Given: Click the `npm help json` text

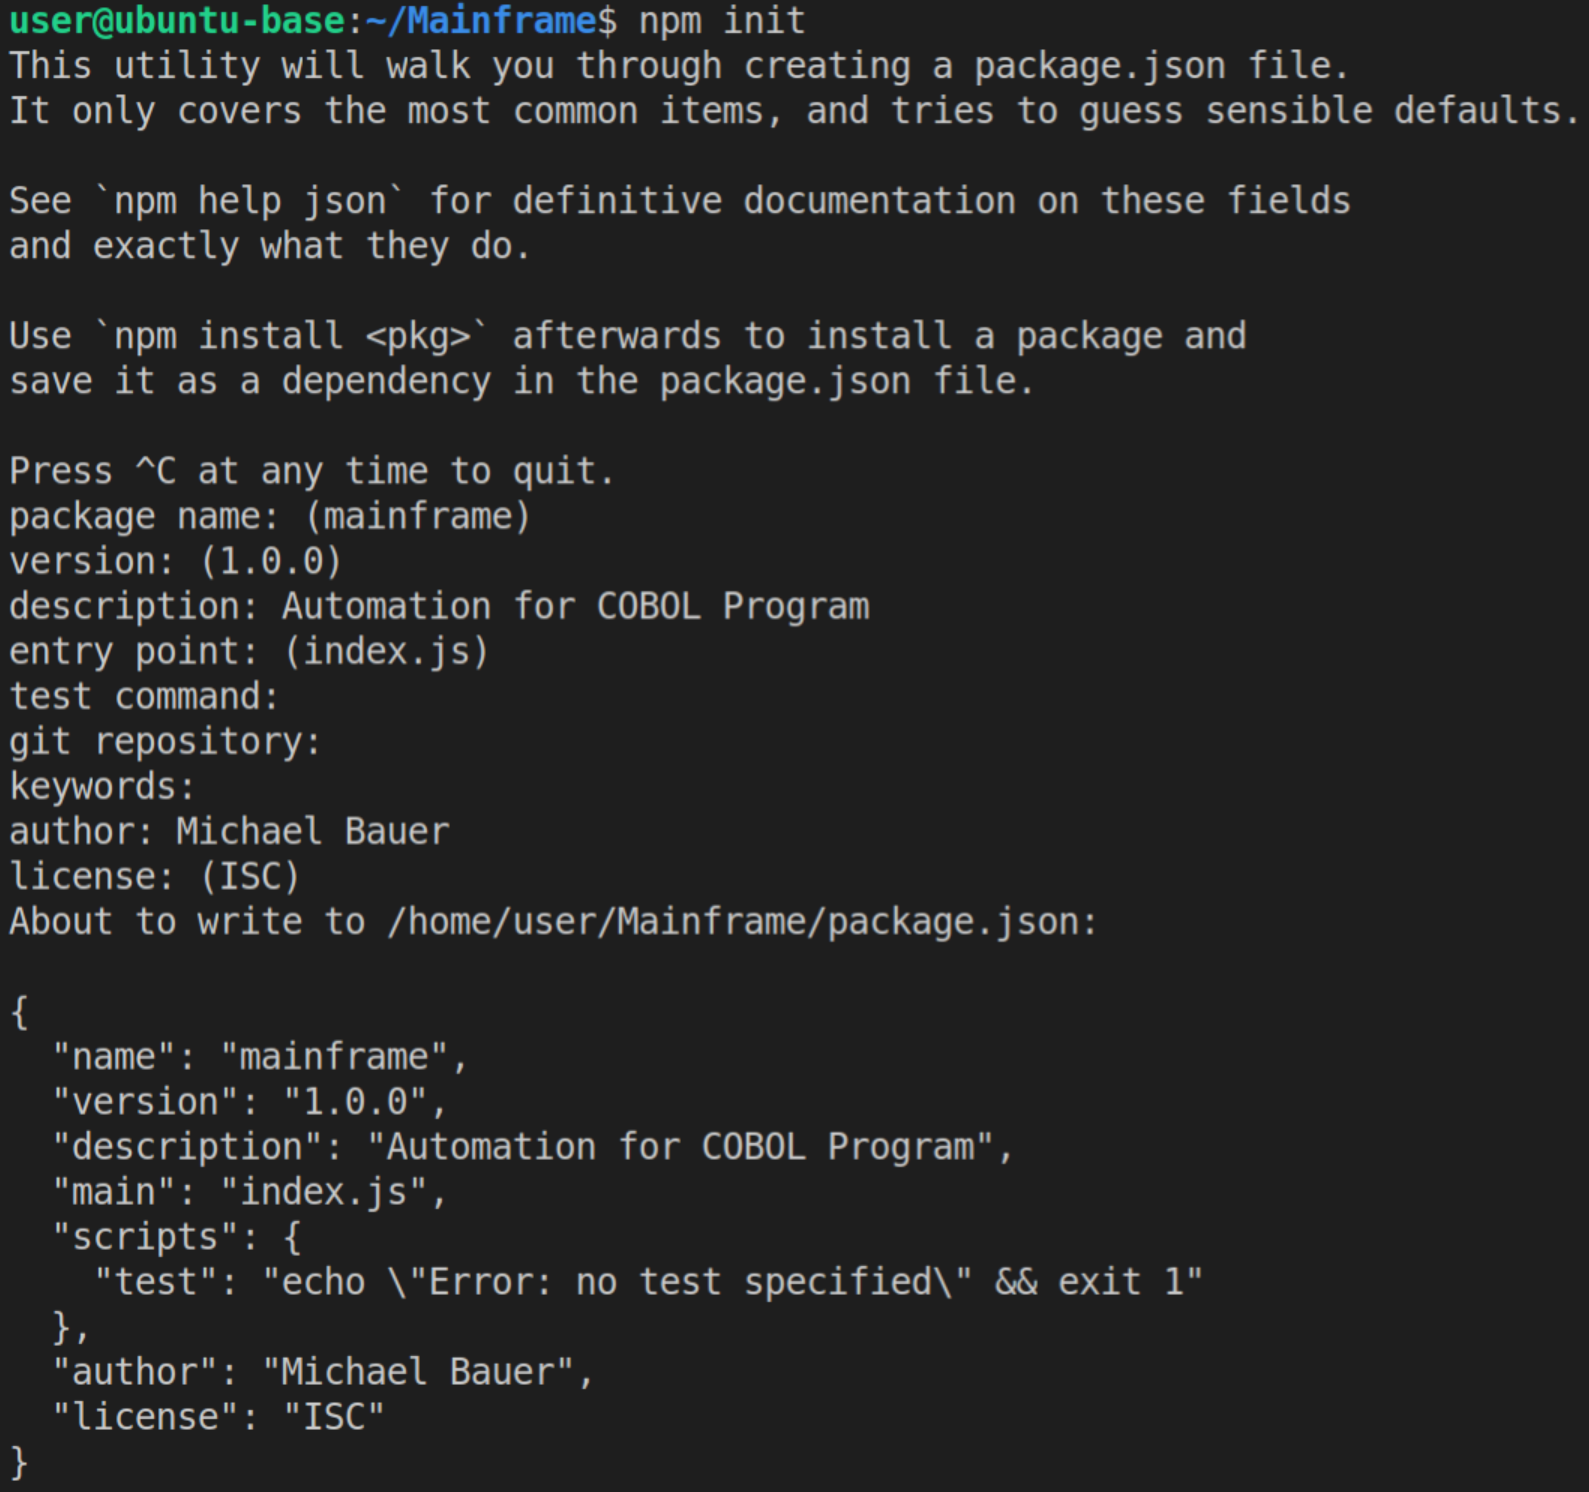Looking at the screenshot, I should tap(249, 201).
